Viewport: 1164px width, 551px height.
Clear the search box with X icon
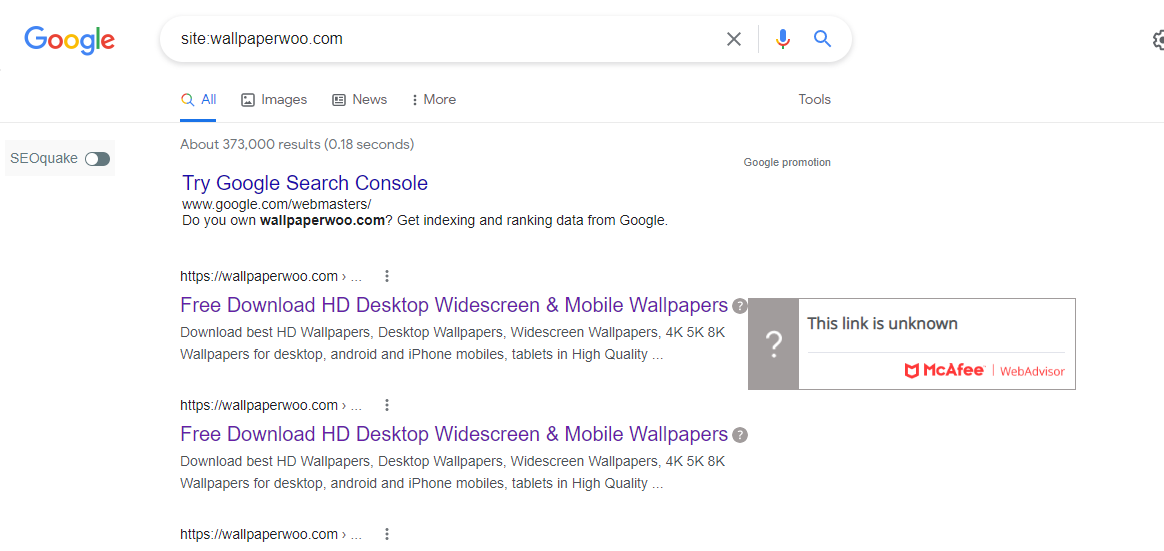(x=733, y=39)
